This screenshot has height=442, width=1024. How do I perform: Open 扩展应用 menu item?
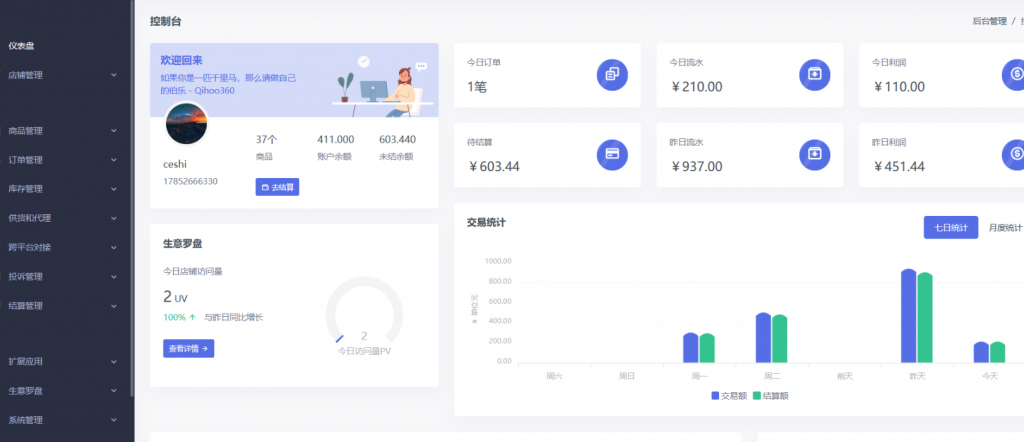pyautogui.click(x=25, y=361)
